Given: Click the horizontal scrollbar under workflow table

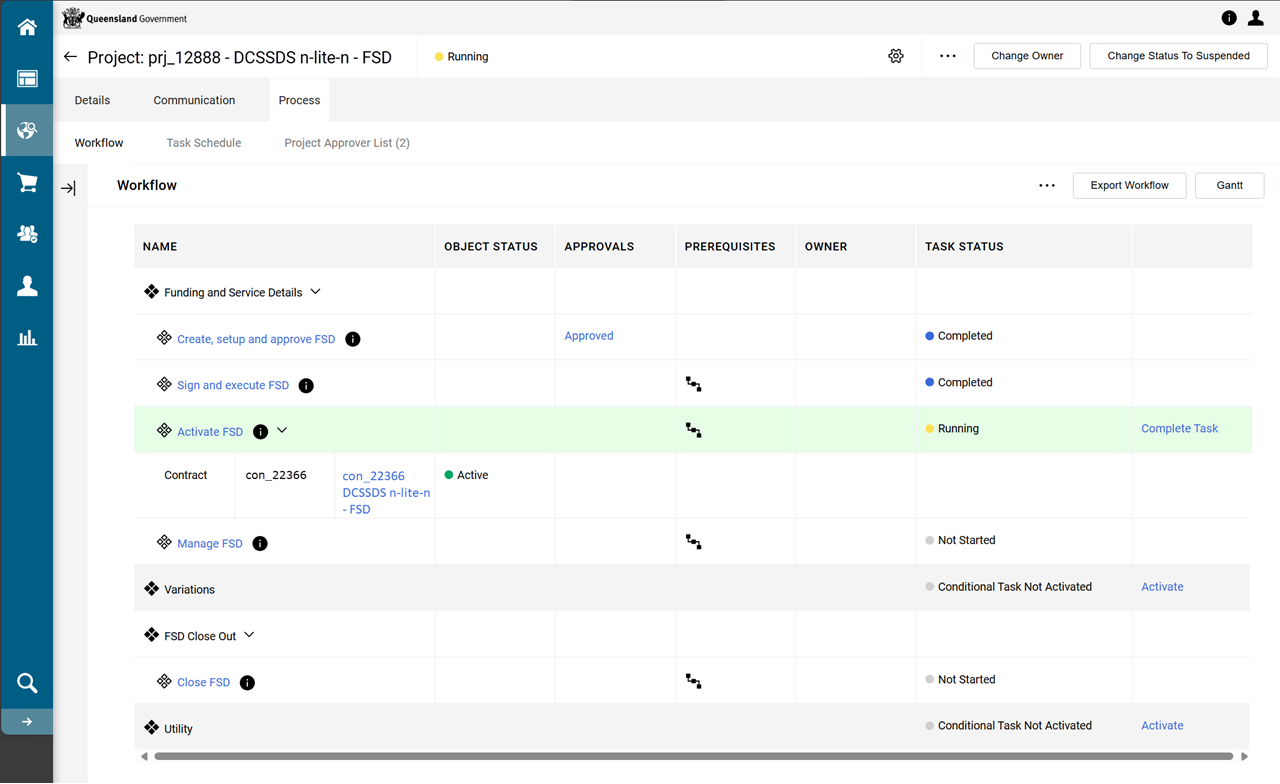Looking at the screenshot, I should point(690,756).
